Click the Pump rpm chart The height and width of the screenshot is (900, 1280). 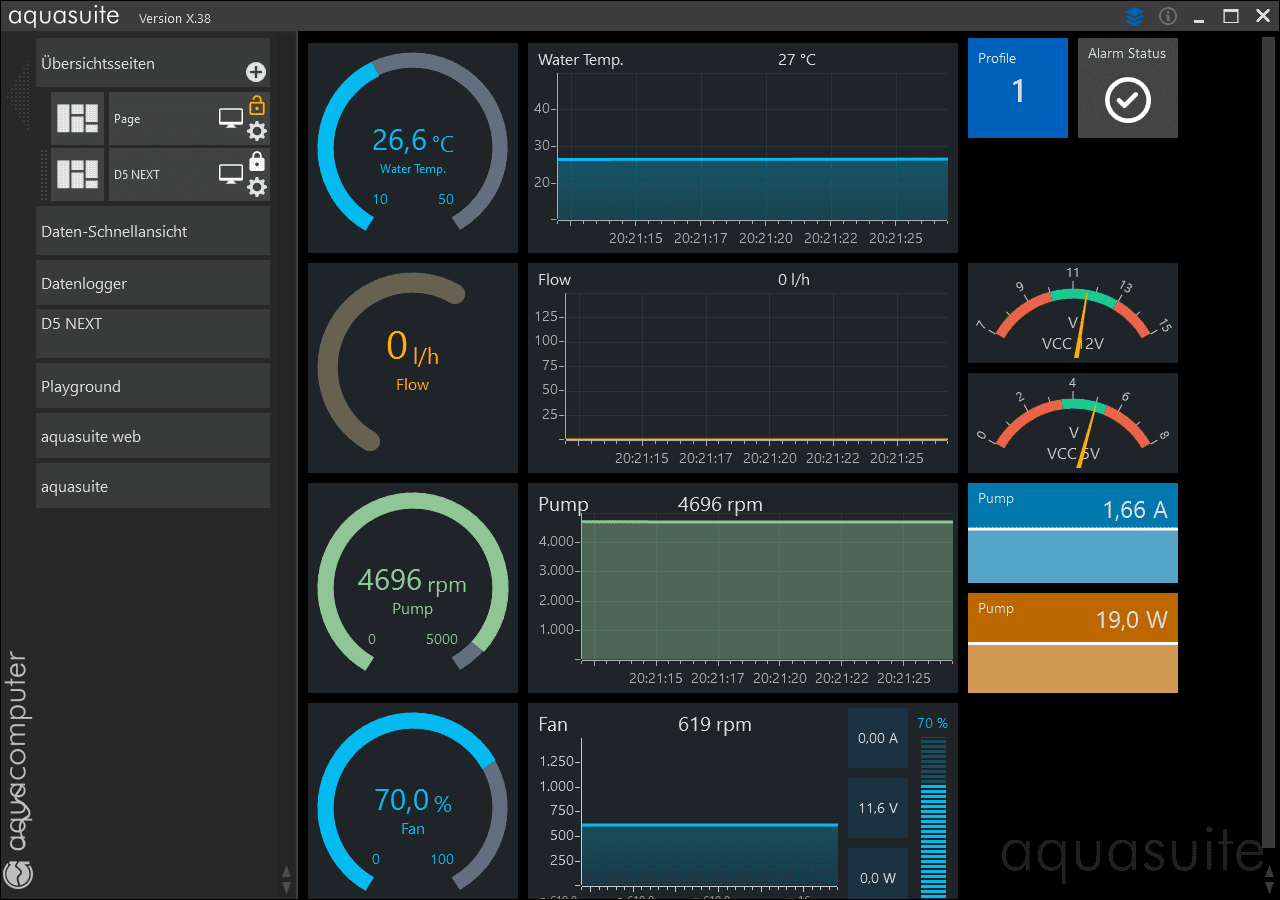(x=743, y=588)
